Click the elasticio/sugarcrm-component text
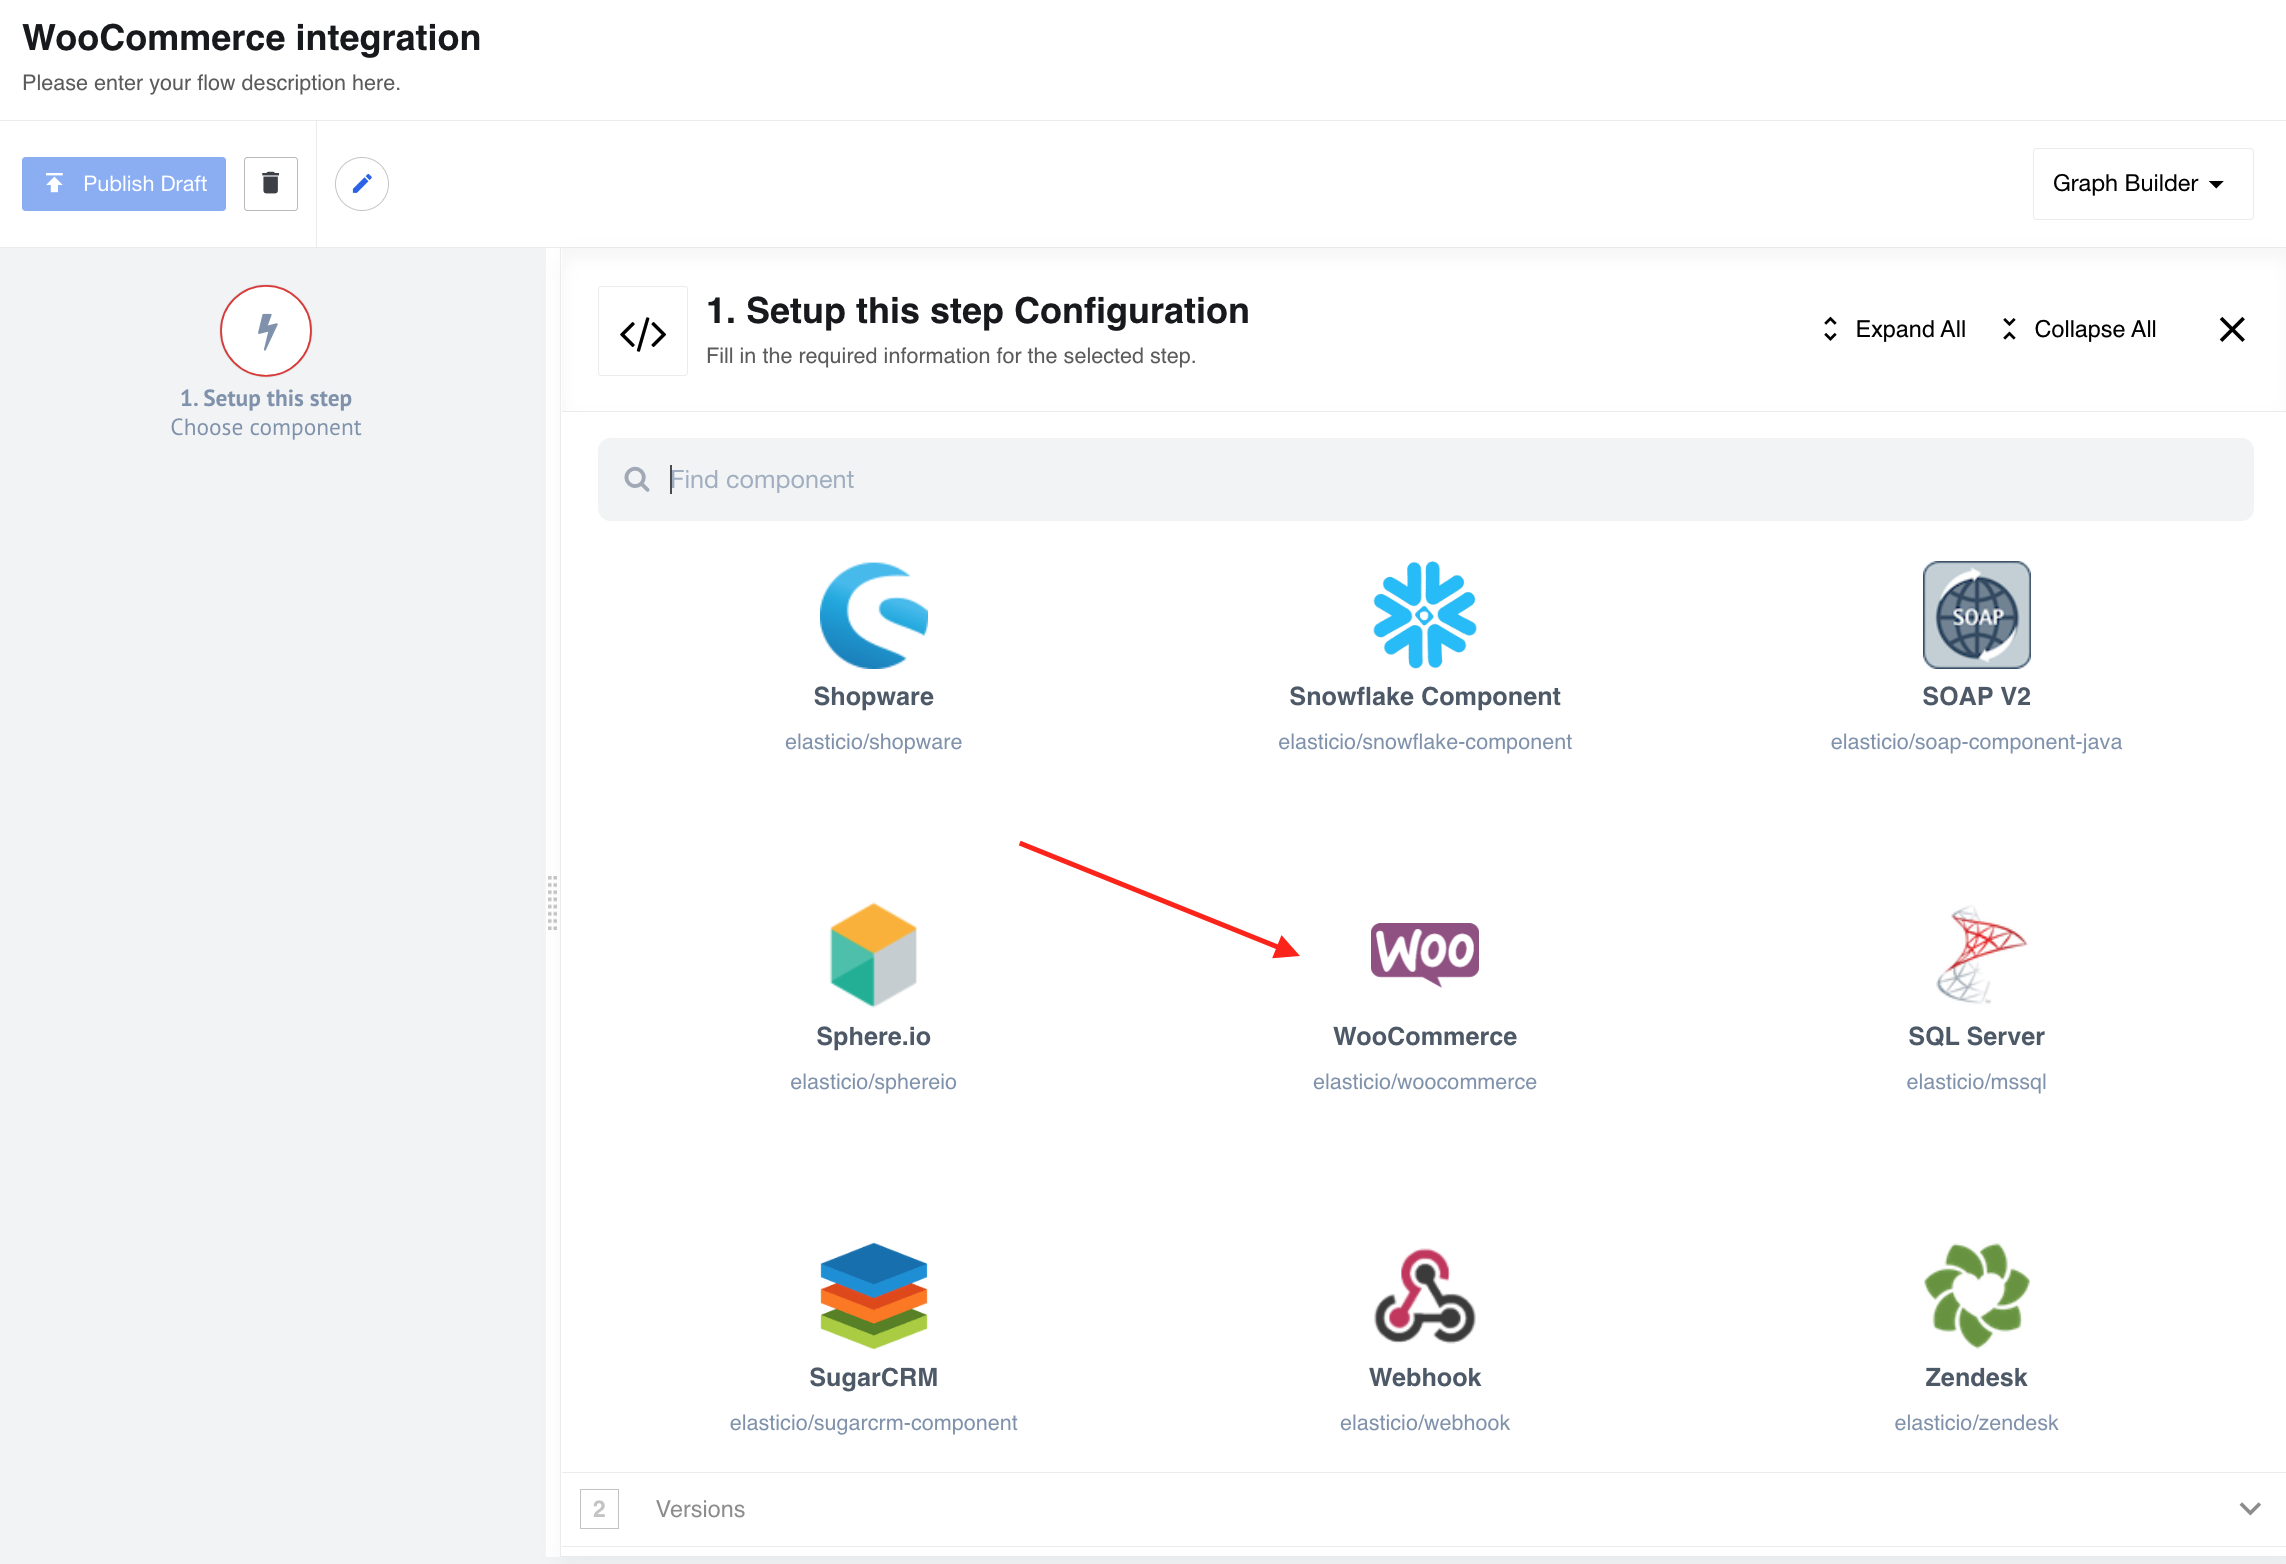 (x=873, y=1423)
